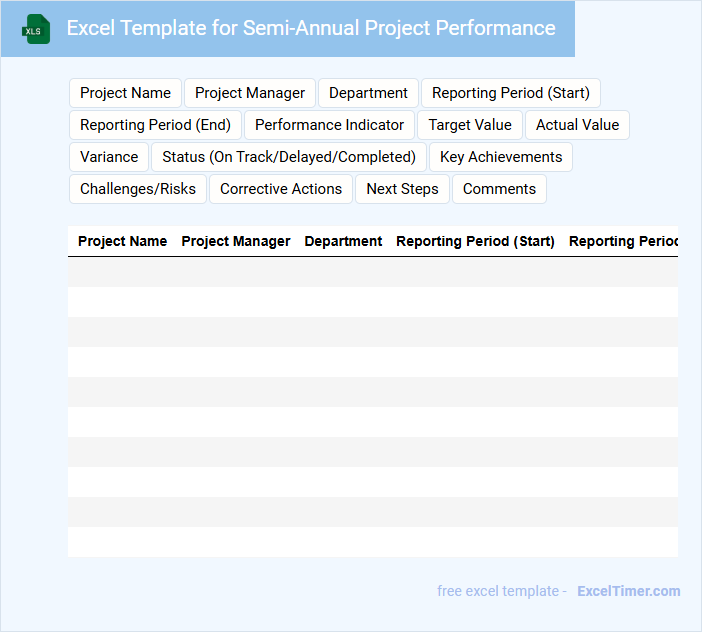Click the Project Manager table column header
The height and width of the screenshot is (632, 702).
point(236,241)
